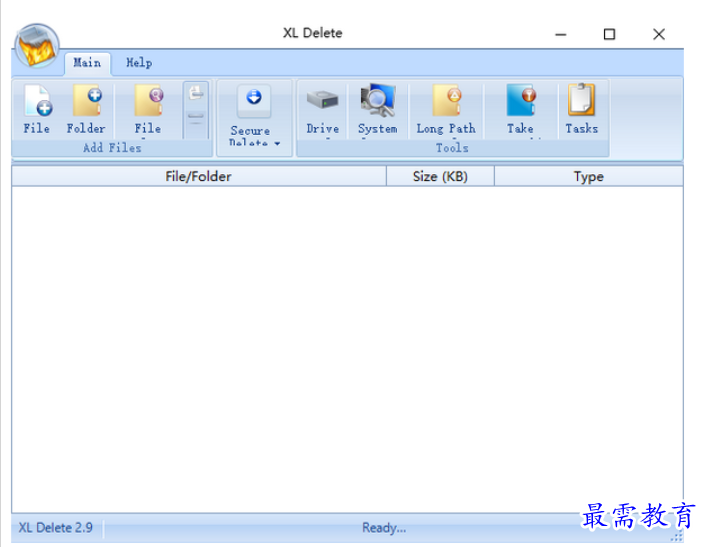Click the Secure Delete arrow button
Viewport: 704px width, 547px height.
point(254,101)
